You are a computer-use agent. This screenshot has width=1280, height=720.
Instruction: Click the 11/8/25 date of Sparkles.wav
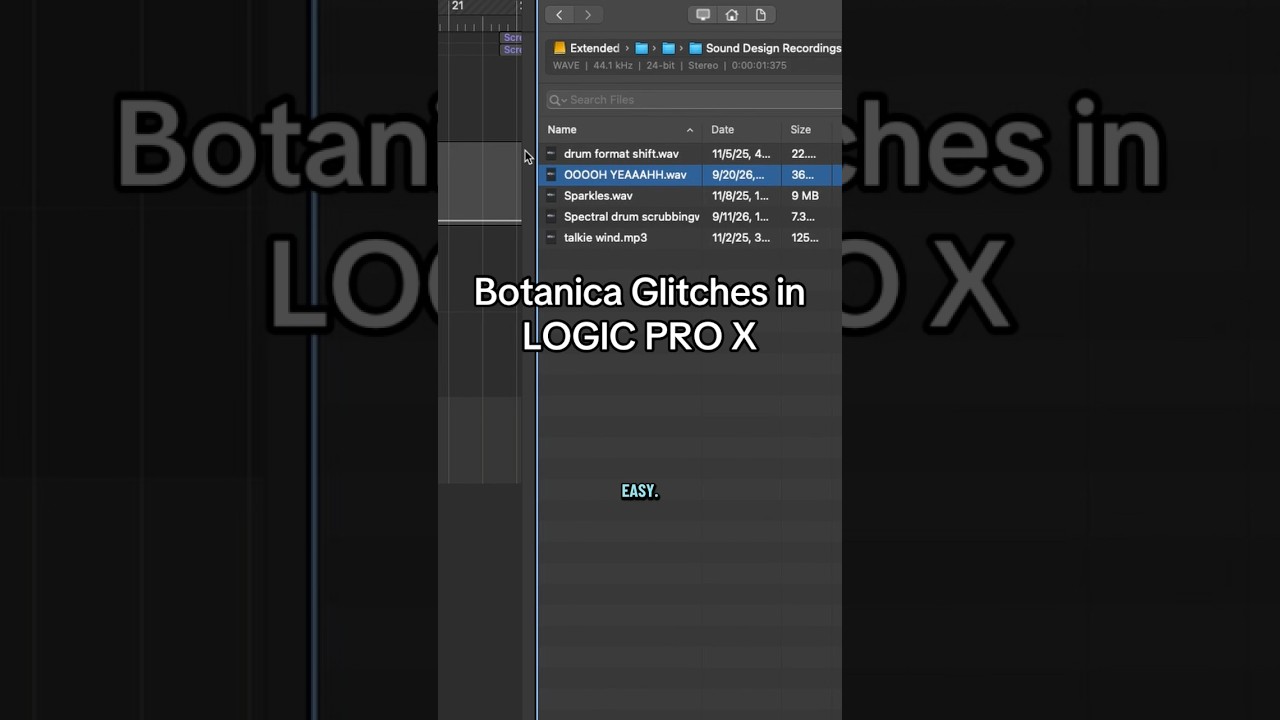(740, 196)
